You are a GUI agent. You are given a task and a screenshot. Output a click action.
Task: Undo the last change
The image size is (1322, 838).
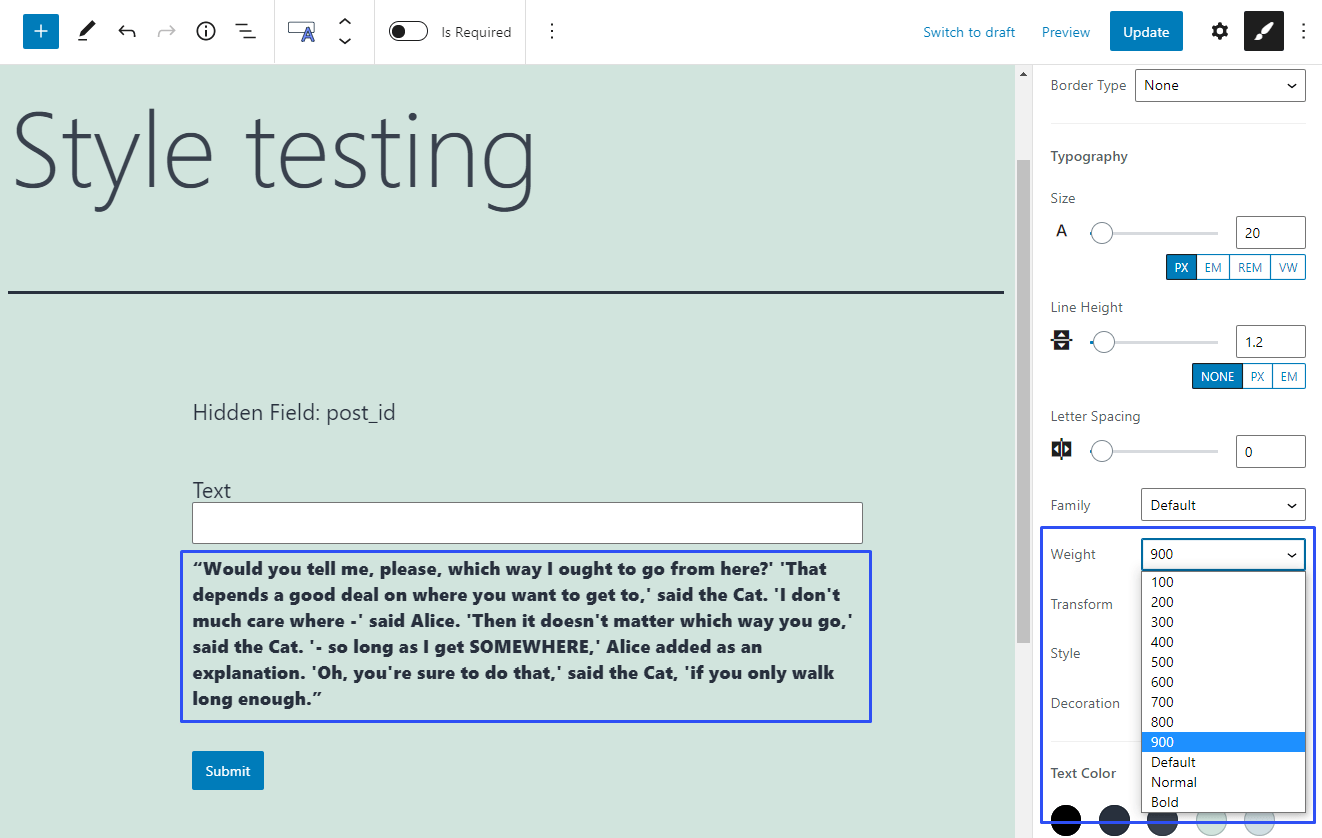(127, 31)
